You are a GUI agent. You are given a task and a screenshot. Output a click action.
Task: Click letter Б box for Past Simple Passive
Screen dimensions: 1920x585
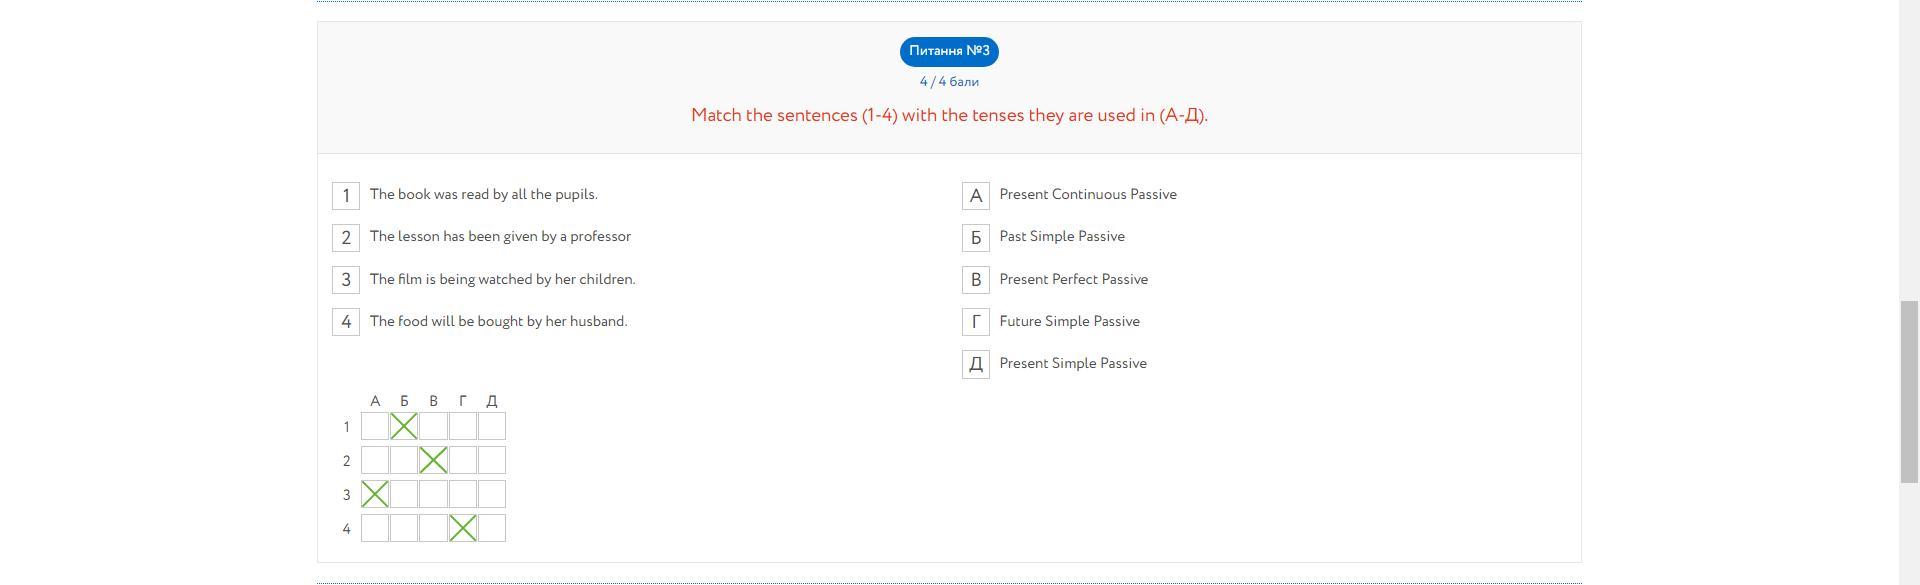point(976,238)
